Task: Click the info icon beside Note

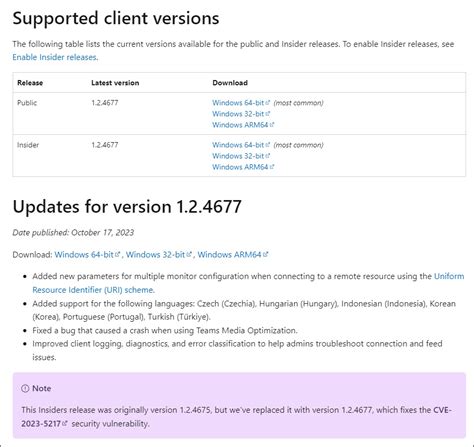Action: click(25, 389)
